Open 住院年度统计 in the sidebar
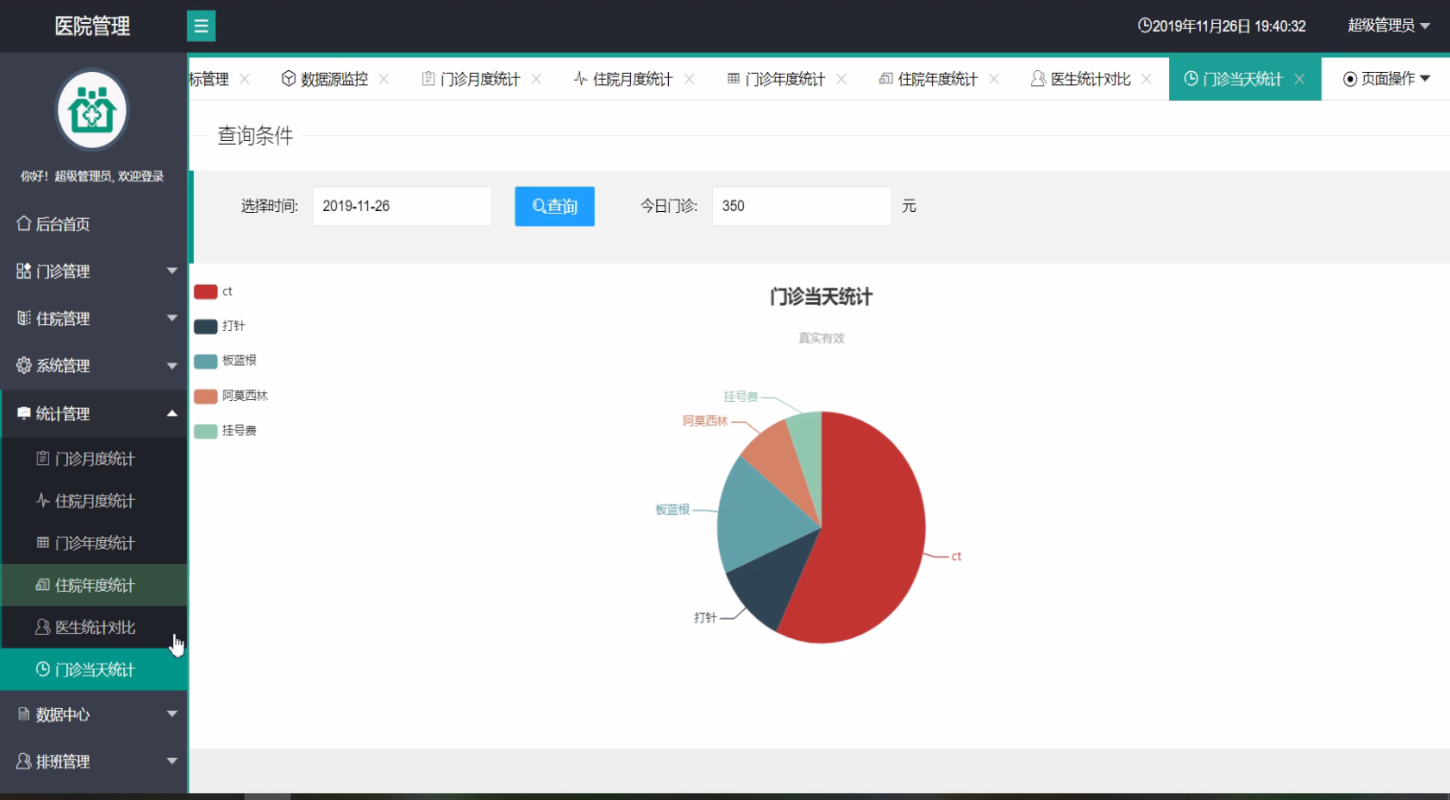The width and height of the screenshot is (1450, 800). click(x=94, y=585)
